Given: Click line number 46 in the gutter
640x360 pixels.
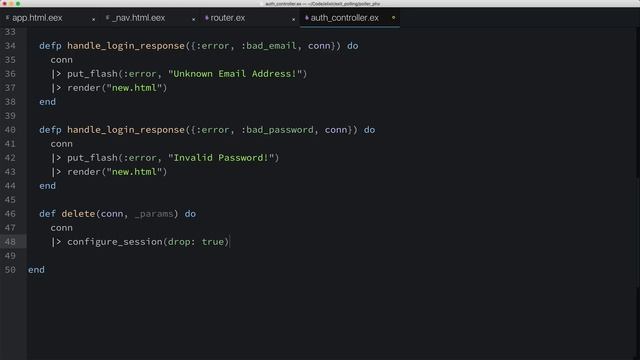Looking at the screenshot, I should 10,214.
